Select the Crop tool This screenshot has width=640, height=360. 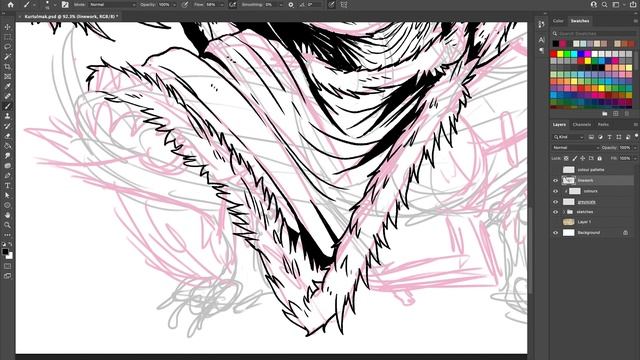coord(7,67)
